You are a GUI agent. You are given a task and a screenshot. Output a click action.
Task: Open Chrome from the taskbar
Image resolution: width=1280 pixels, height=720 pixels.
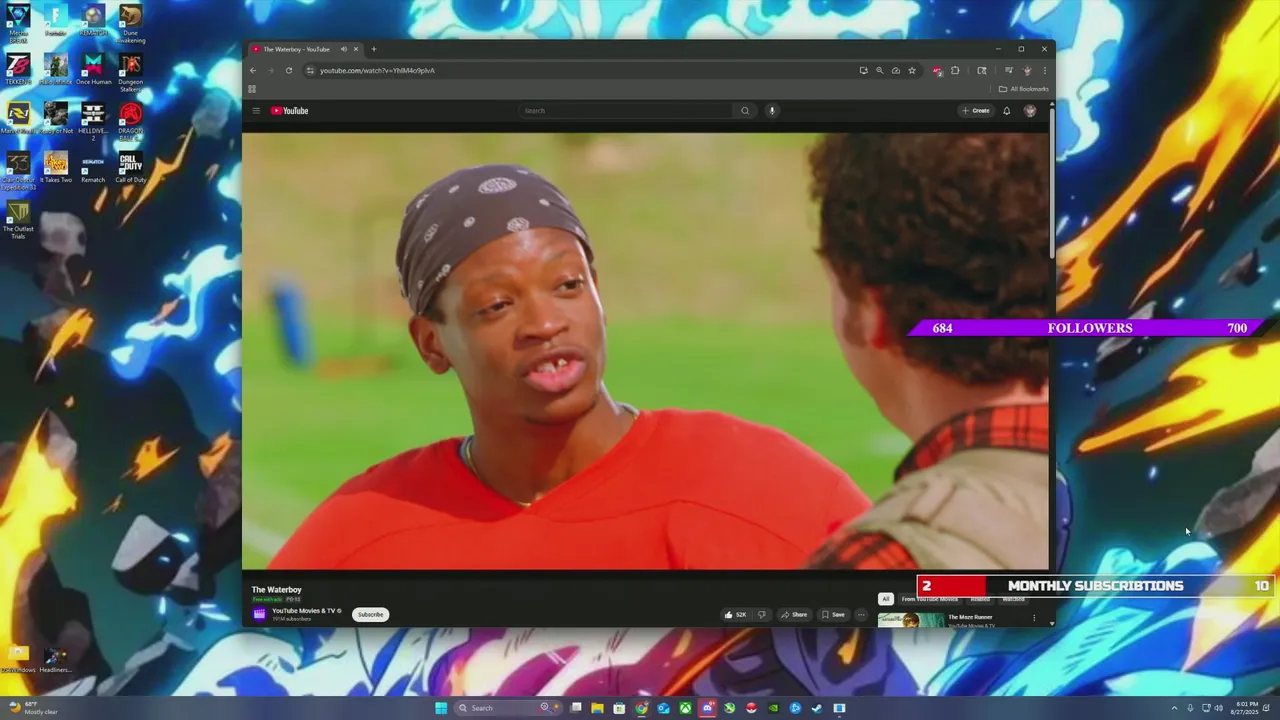click(x=641, y=708)
